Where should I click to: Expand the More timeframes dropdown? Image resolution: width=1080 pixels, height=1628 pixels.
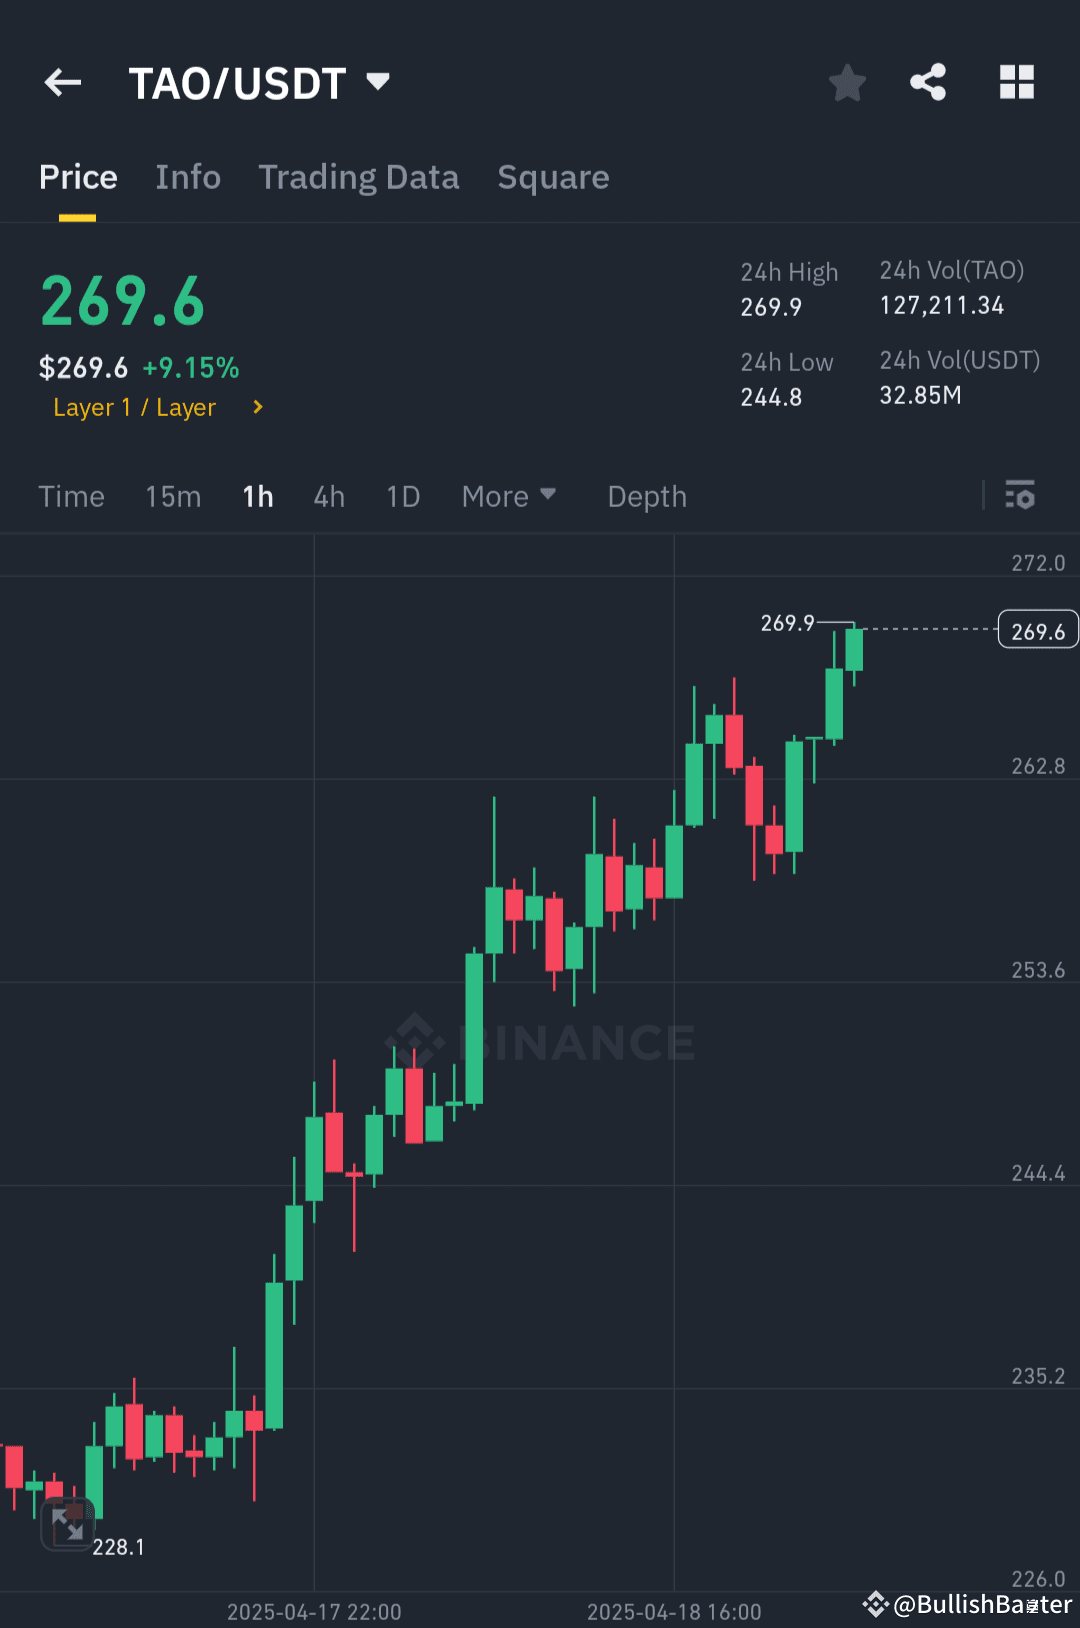pyautogui.click(x=509, y=496)
